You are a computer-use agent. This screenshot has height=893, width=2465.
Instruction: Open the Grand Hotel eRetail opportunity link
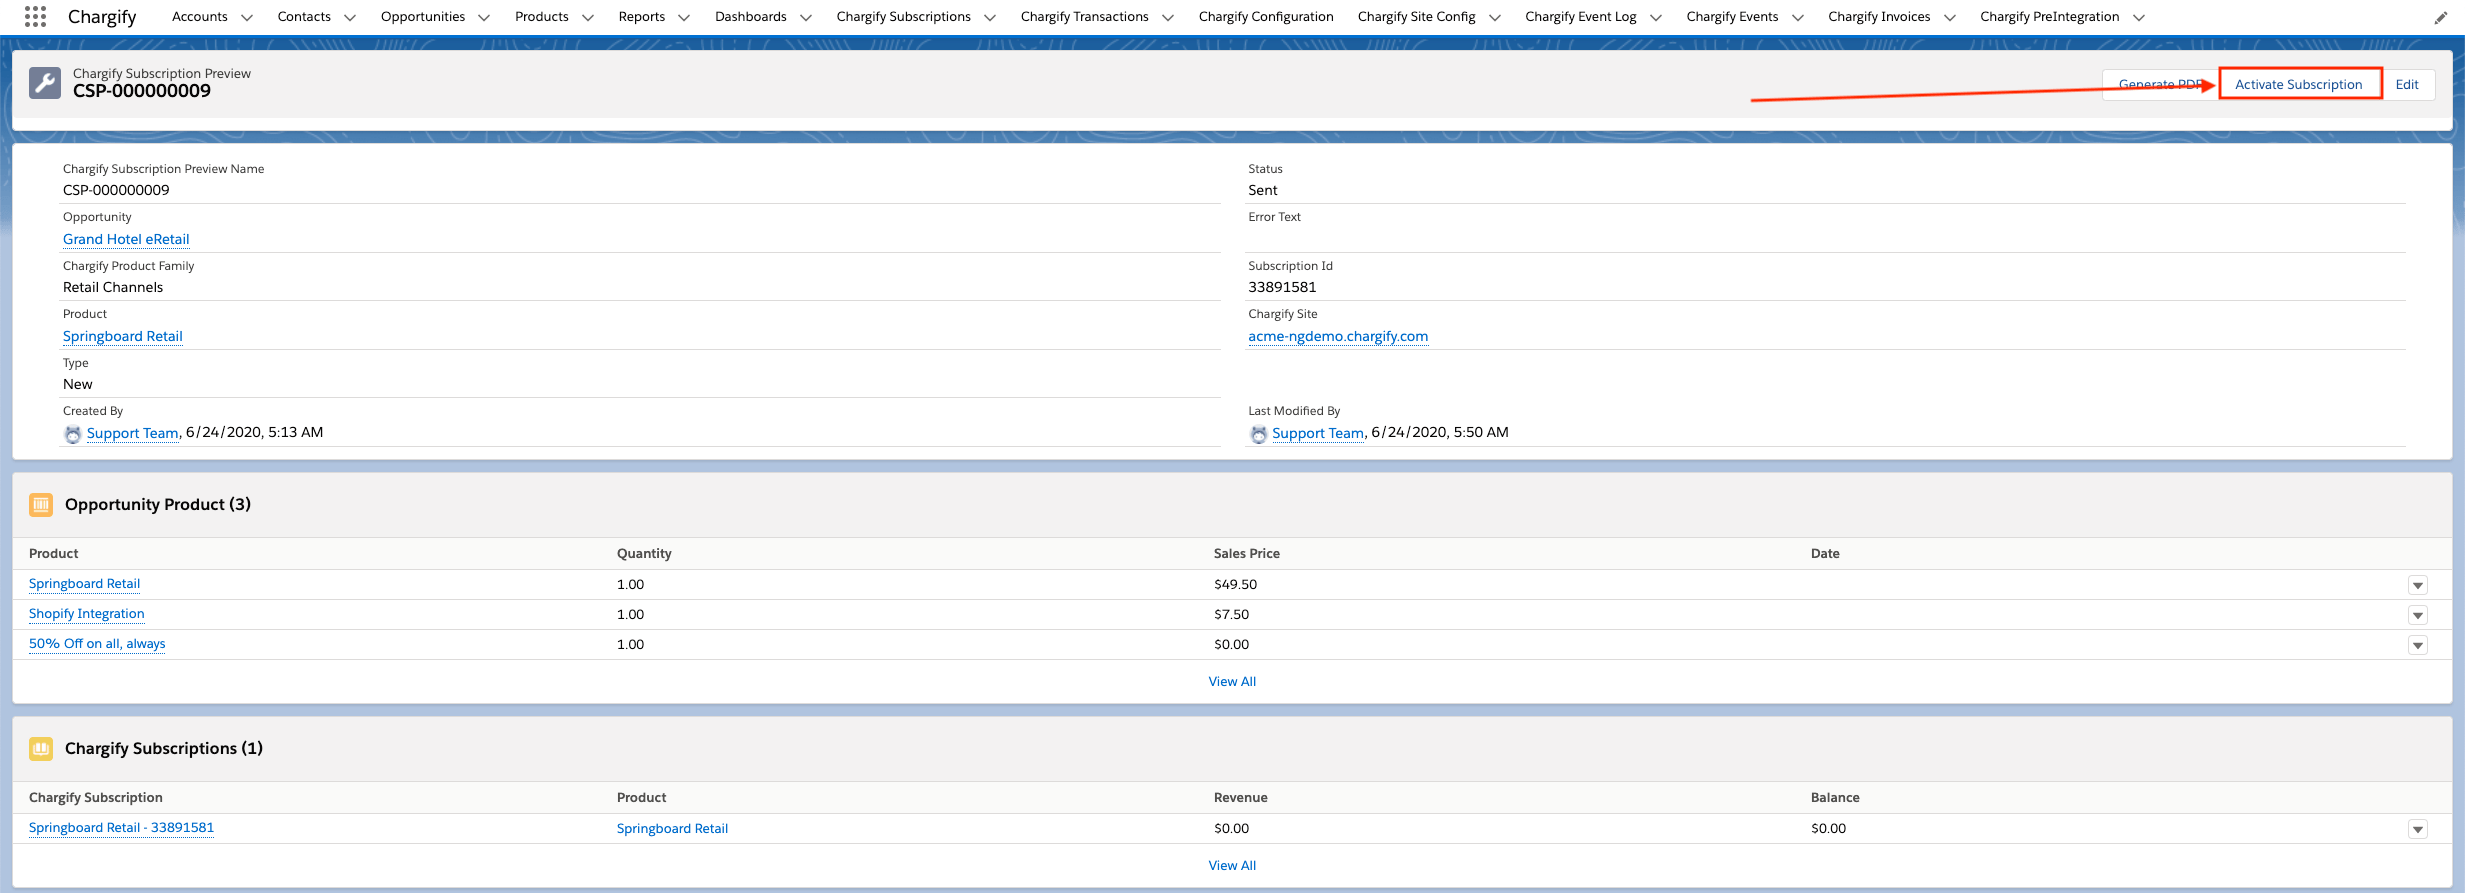[x=126, y=239]
